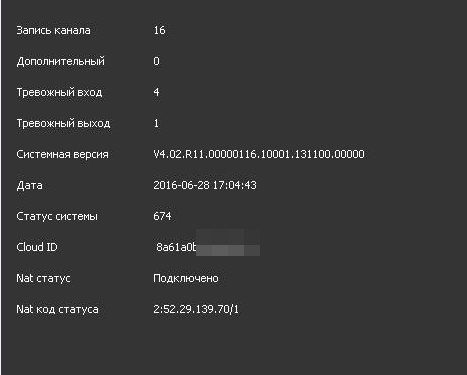Click the Cloud ID label
The width and height of the screenshot is (467, 375).
[x=37, y=247]
